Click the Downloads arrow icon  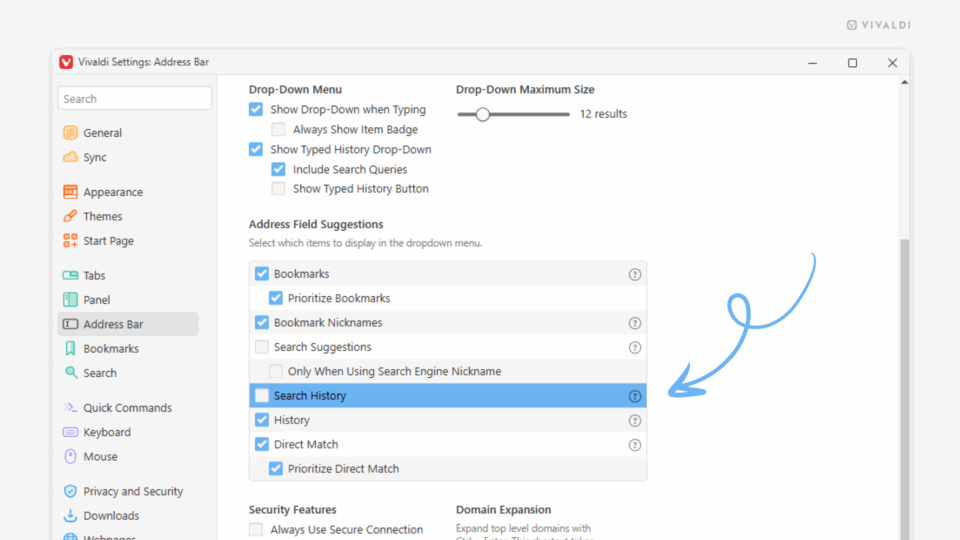tap(70, 516)
